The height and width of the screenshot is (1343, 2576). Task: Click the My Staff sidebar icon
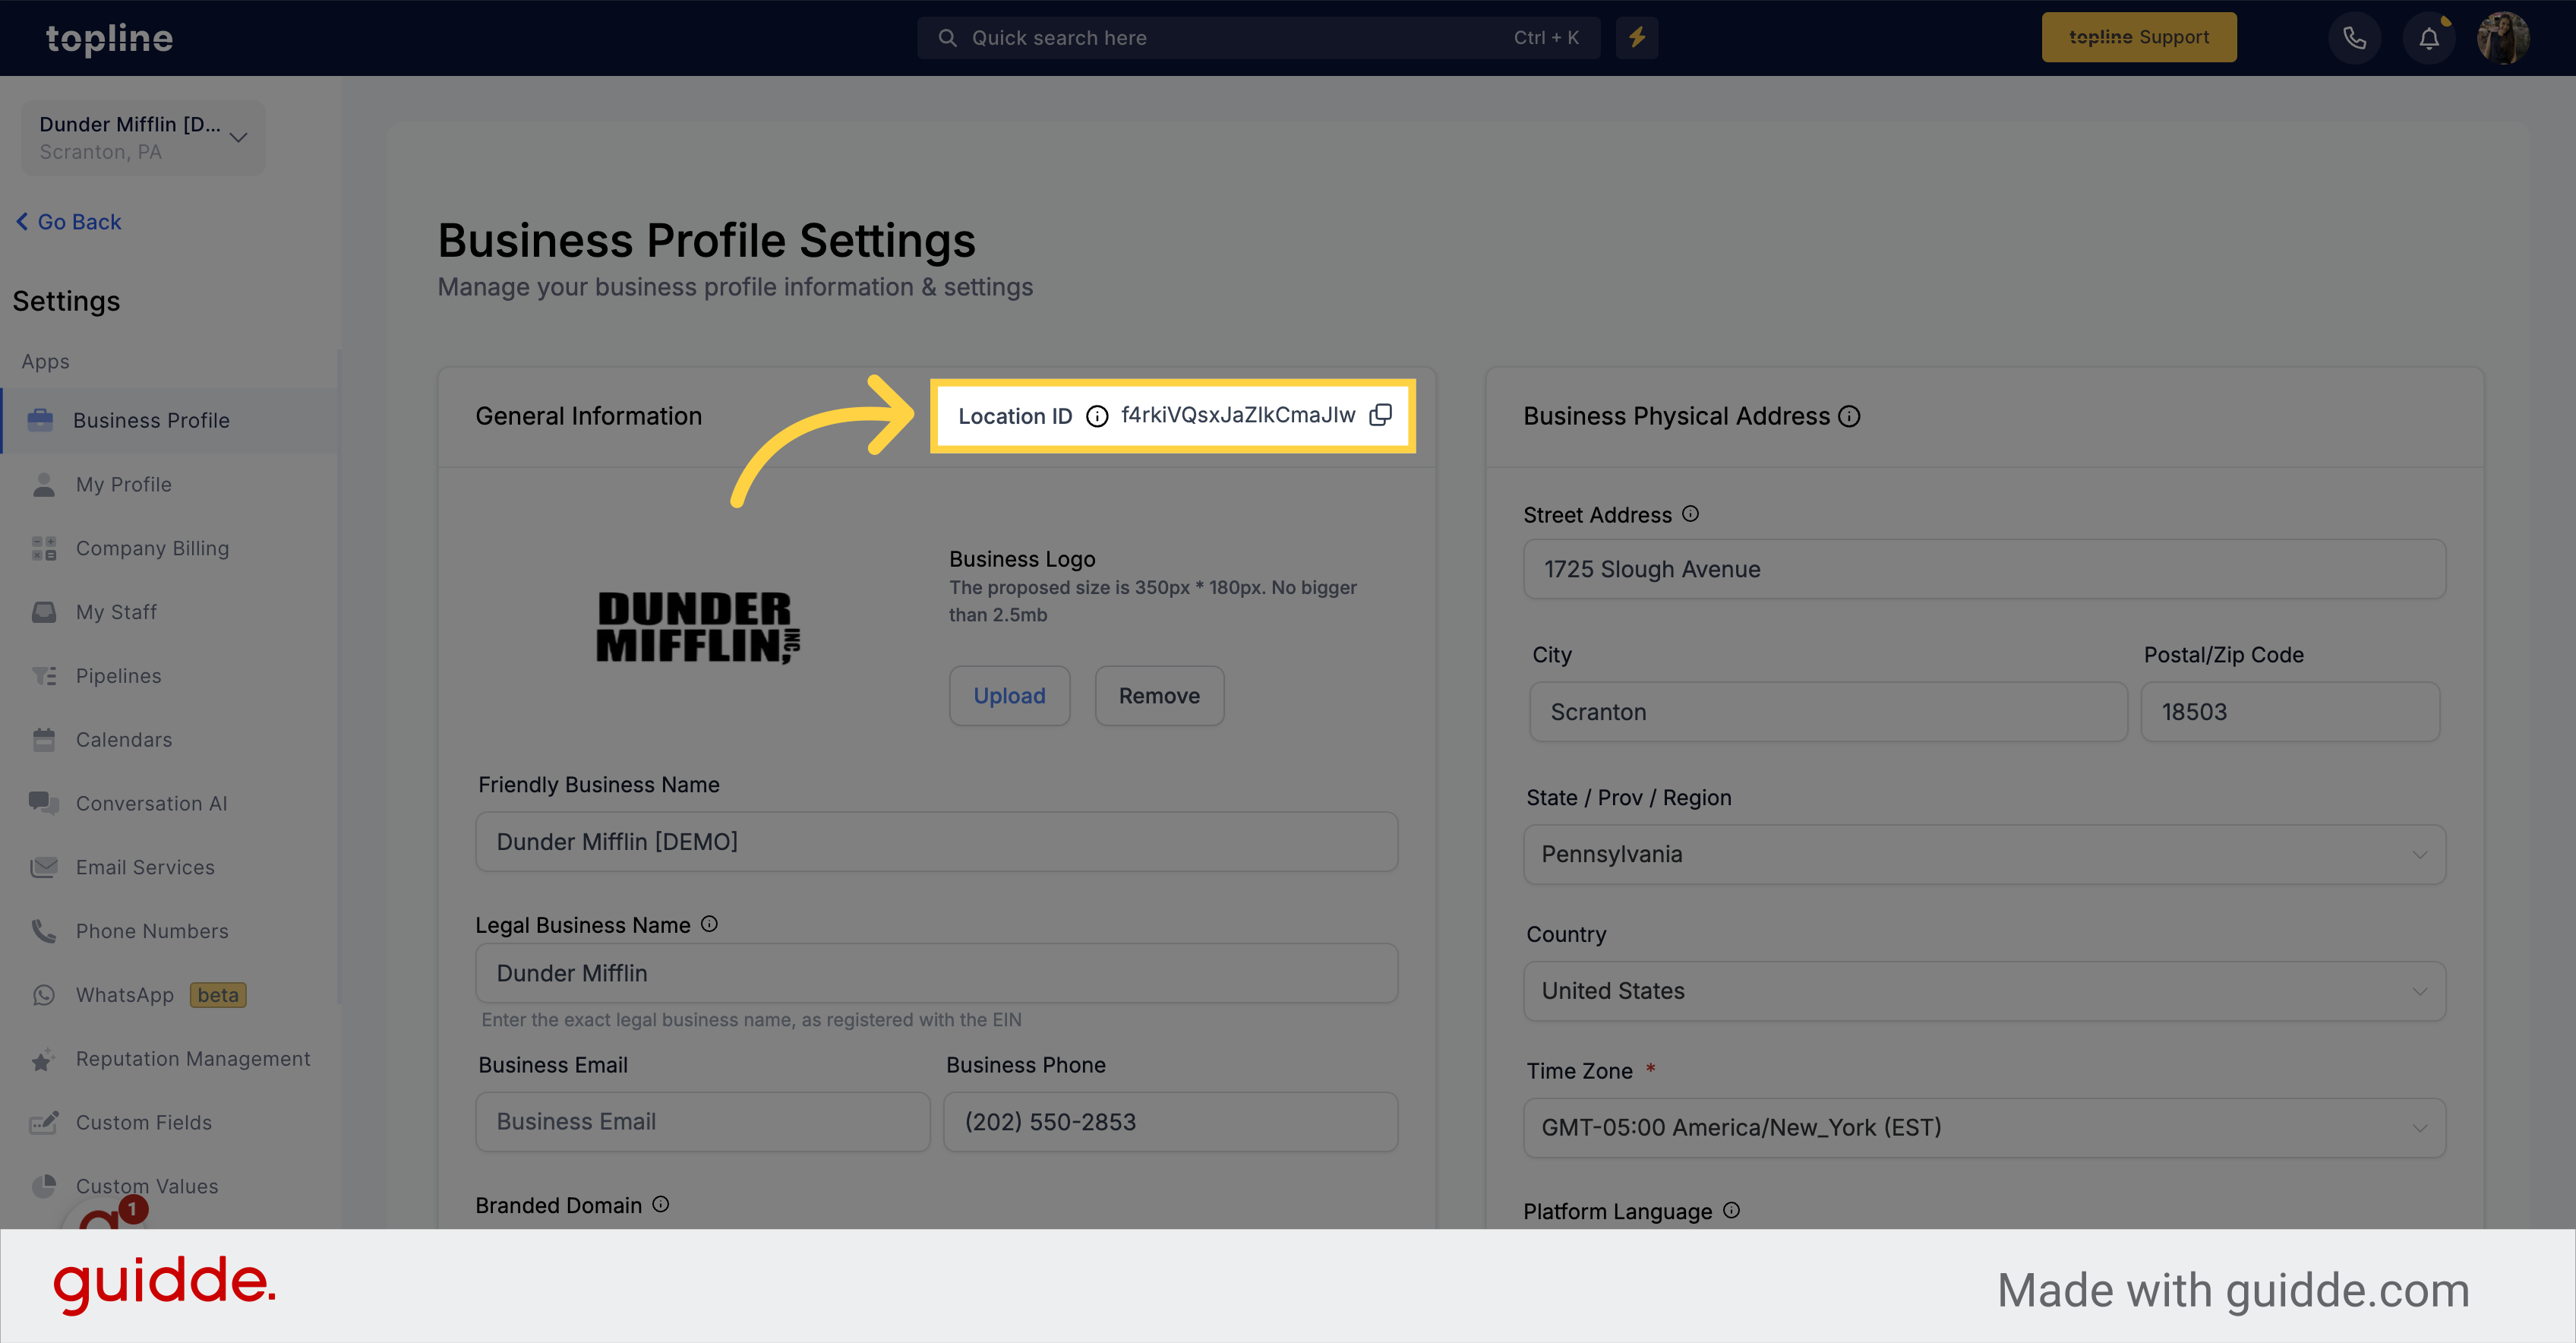tap(43, 610)
